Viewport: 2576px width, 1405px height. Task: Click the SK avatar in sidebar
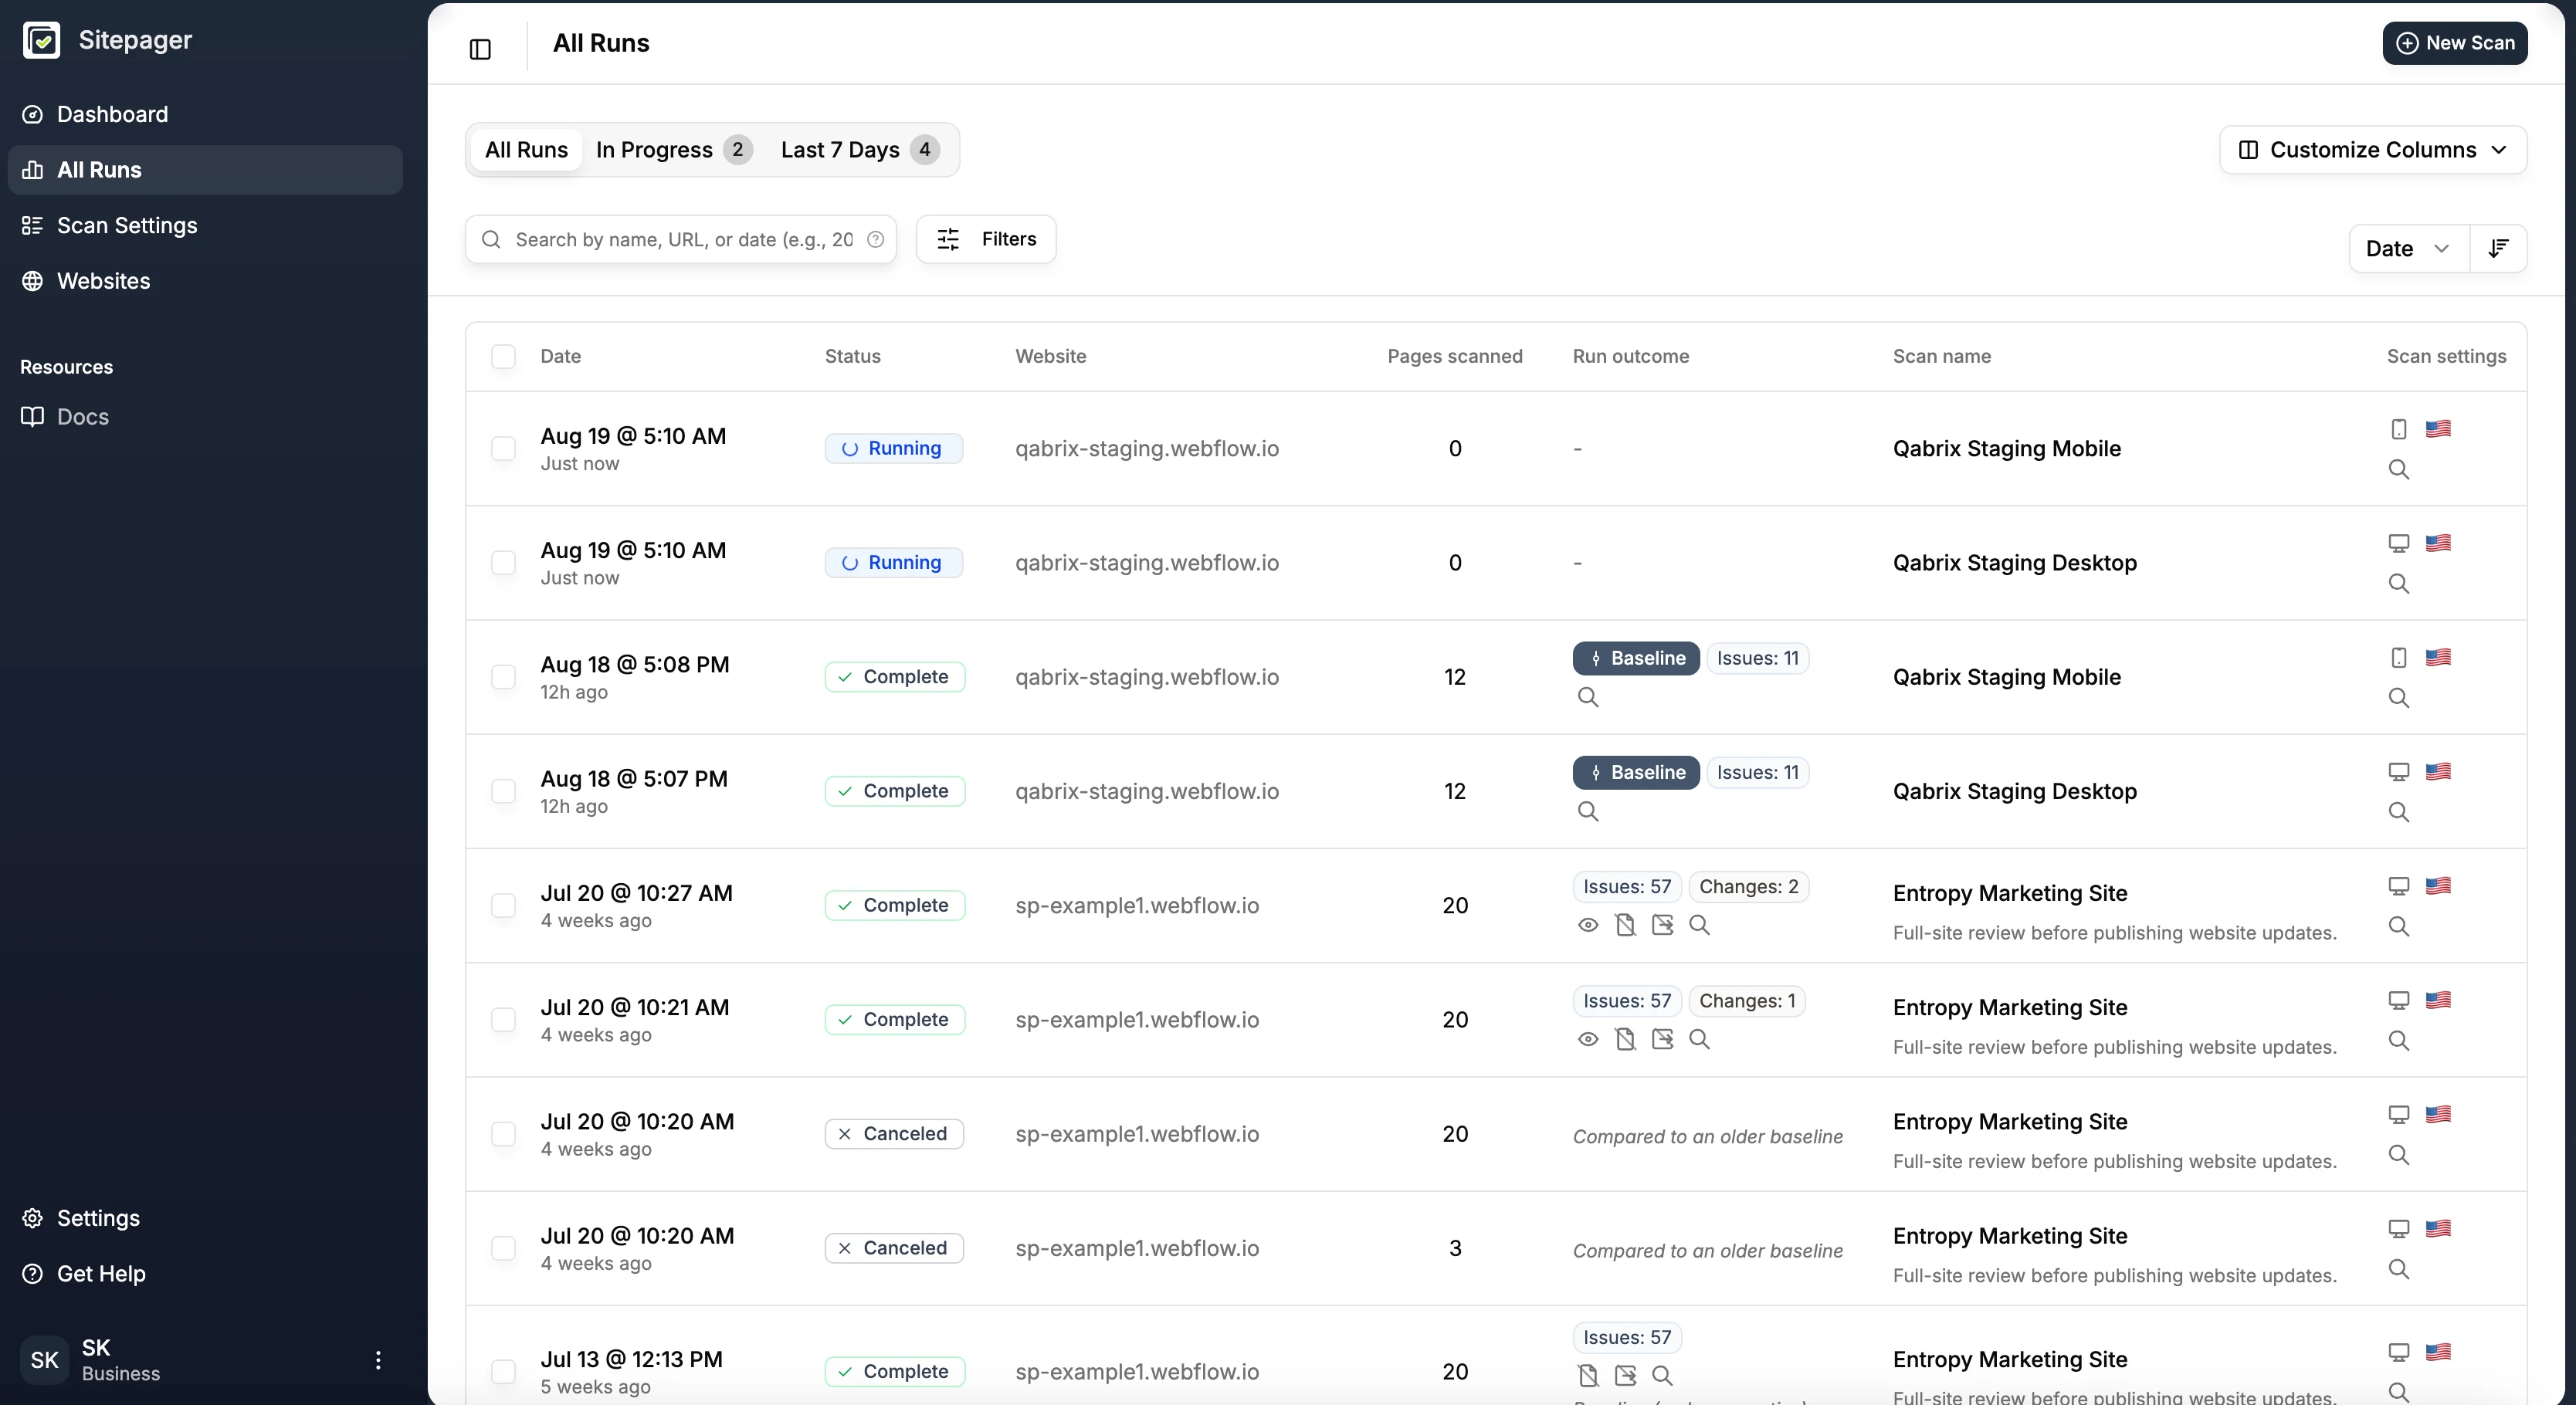tap(44, 1360)
